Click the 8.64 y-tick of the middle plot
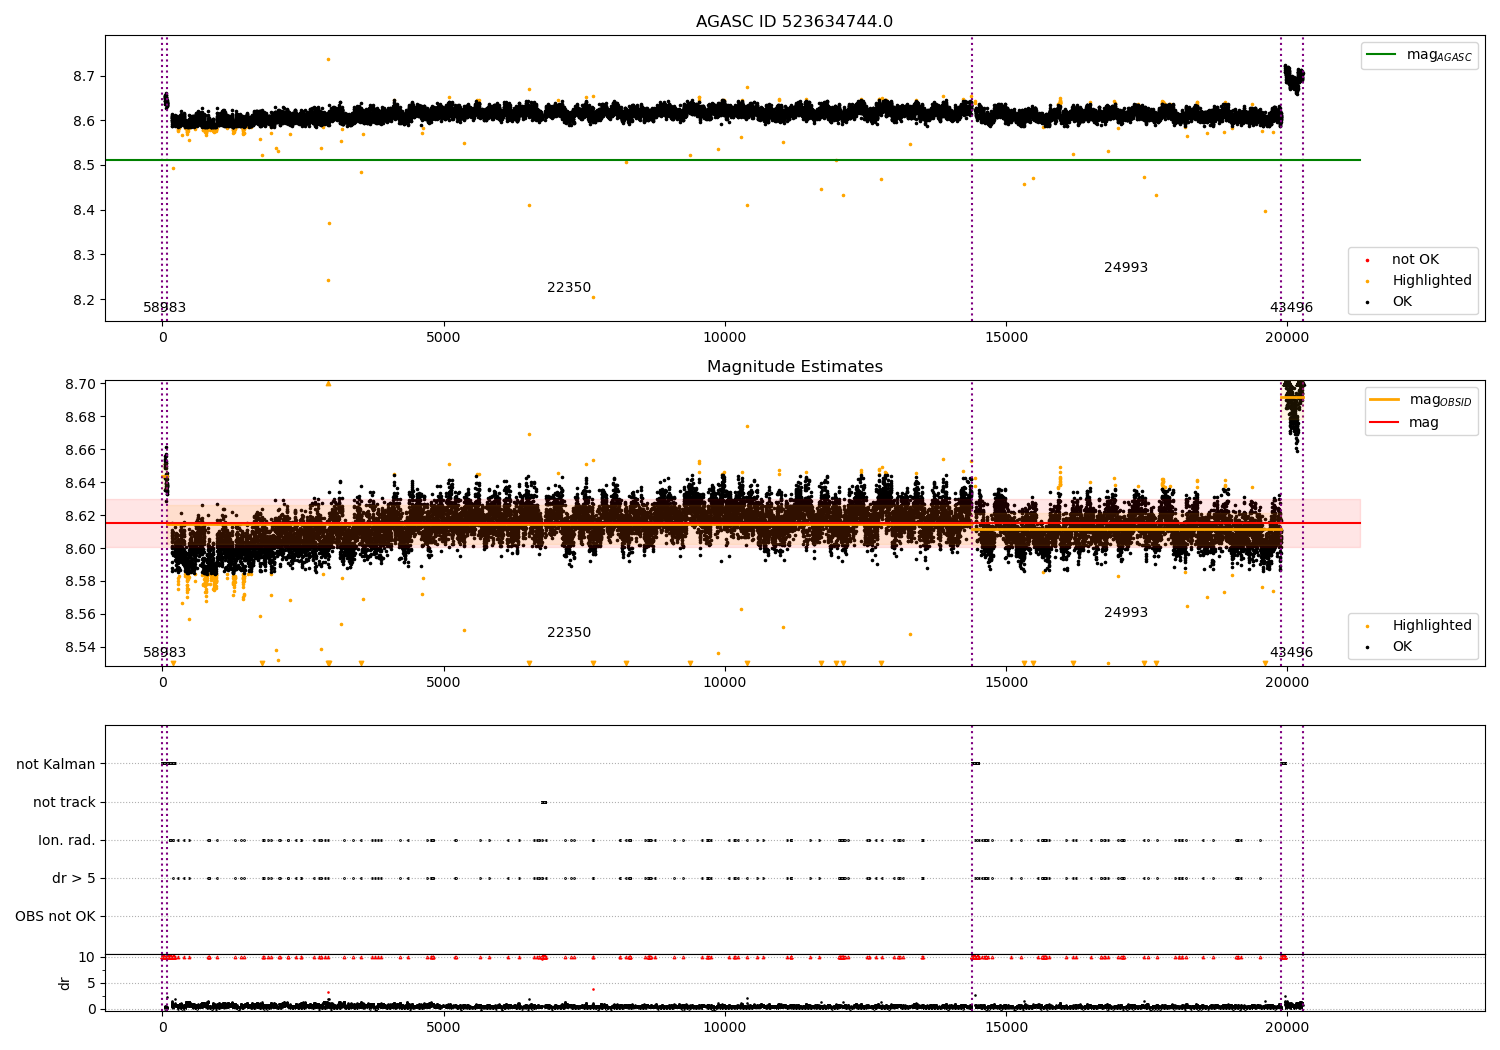This screenshot has width=1500, height=1050. 80,483
